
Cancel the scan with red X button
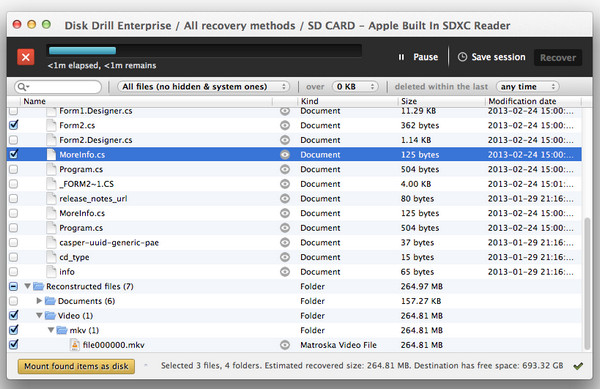click(26, 57)
